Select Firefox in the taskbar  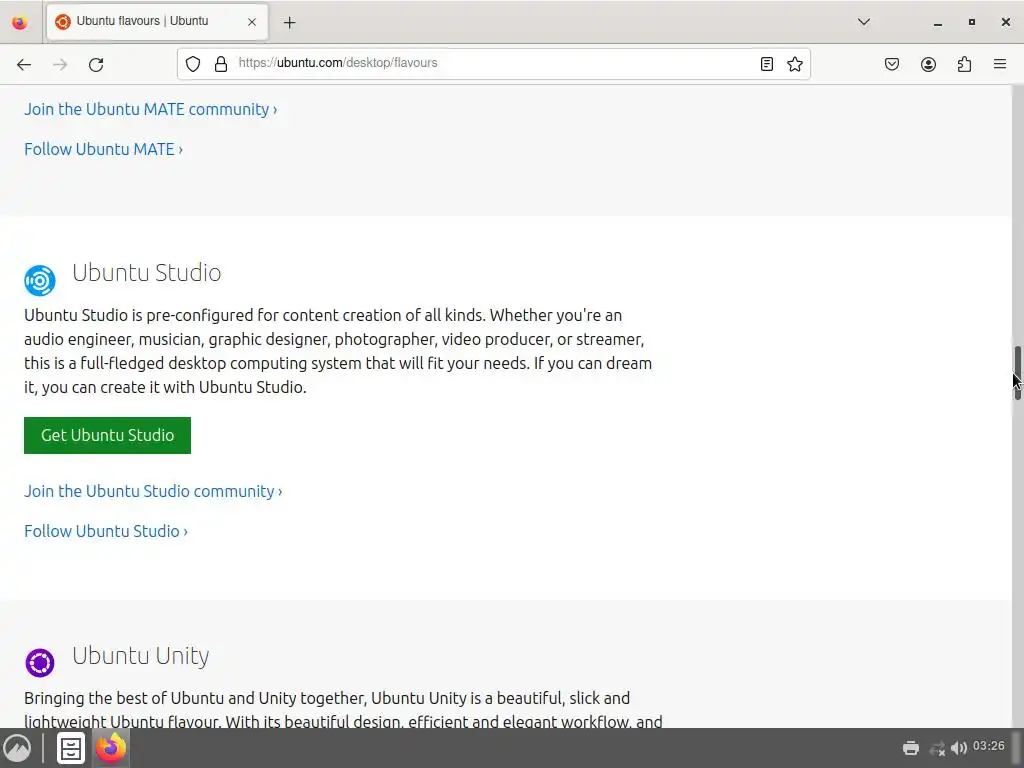[x=111, y=748]
